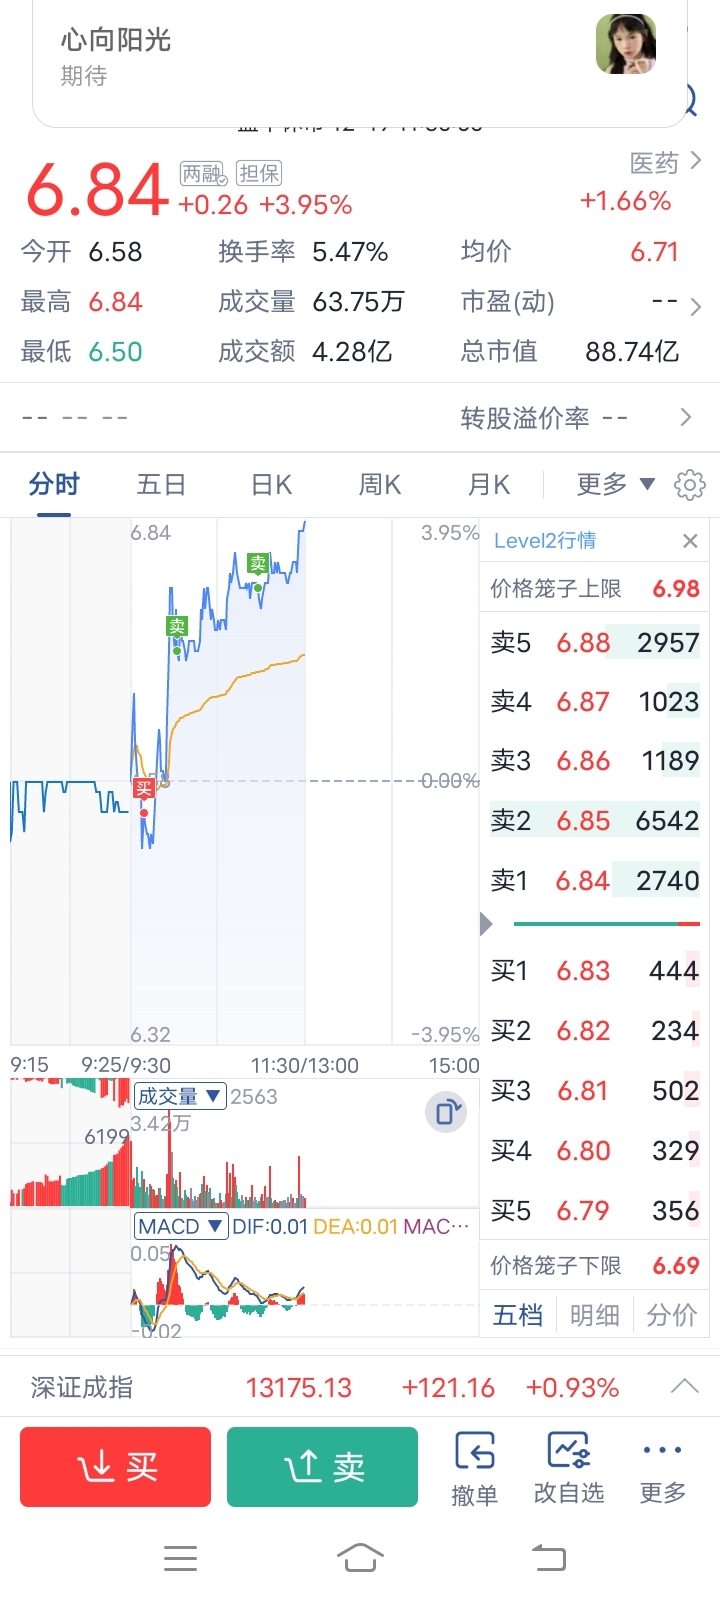Open the 成交量 indicator dropdown
The image size is (720, 1600).
tap(180, 1097)
